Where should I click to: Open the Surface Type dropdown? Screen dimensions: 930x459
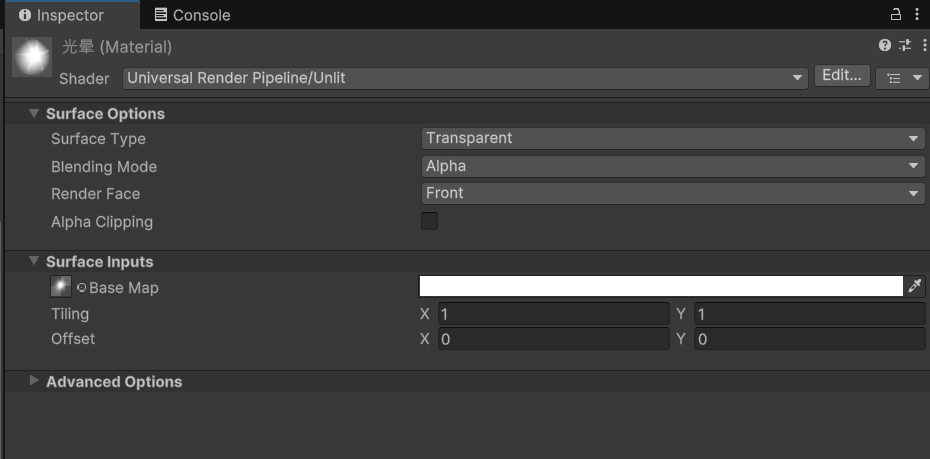[673, 139]
